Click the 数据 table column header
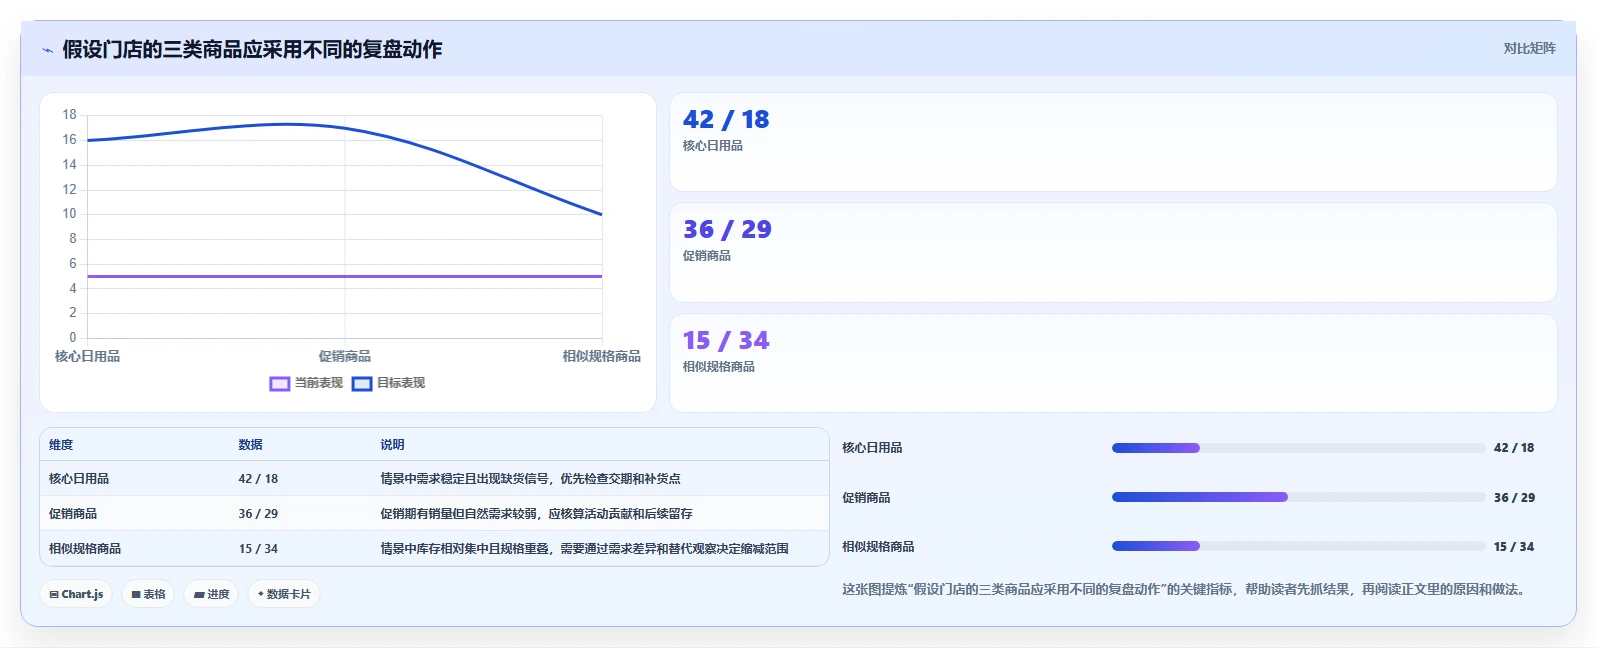The height and width of the screenshot is (648, 1597). [250, 445]
